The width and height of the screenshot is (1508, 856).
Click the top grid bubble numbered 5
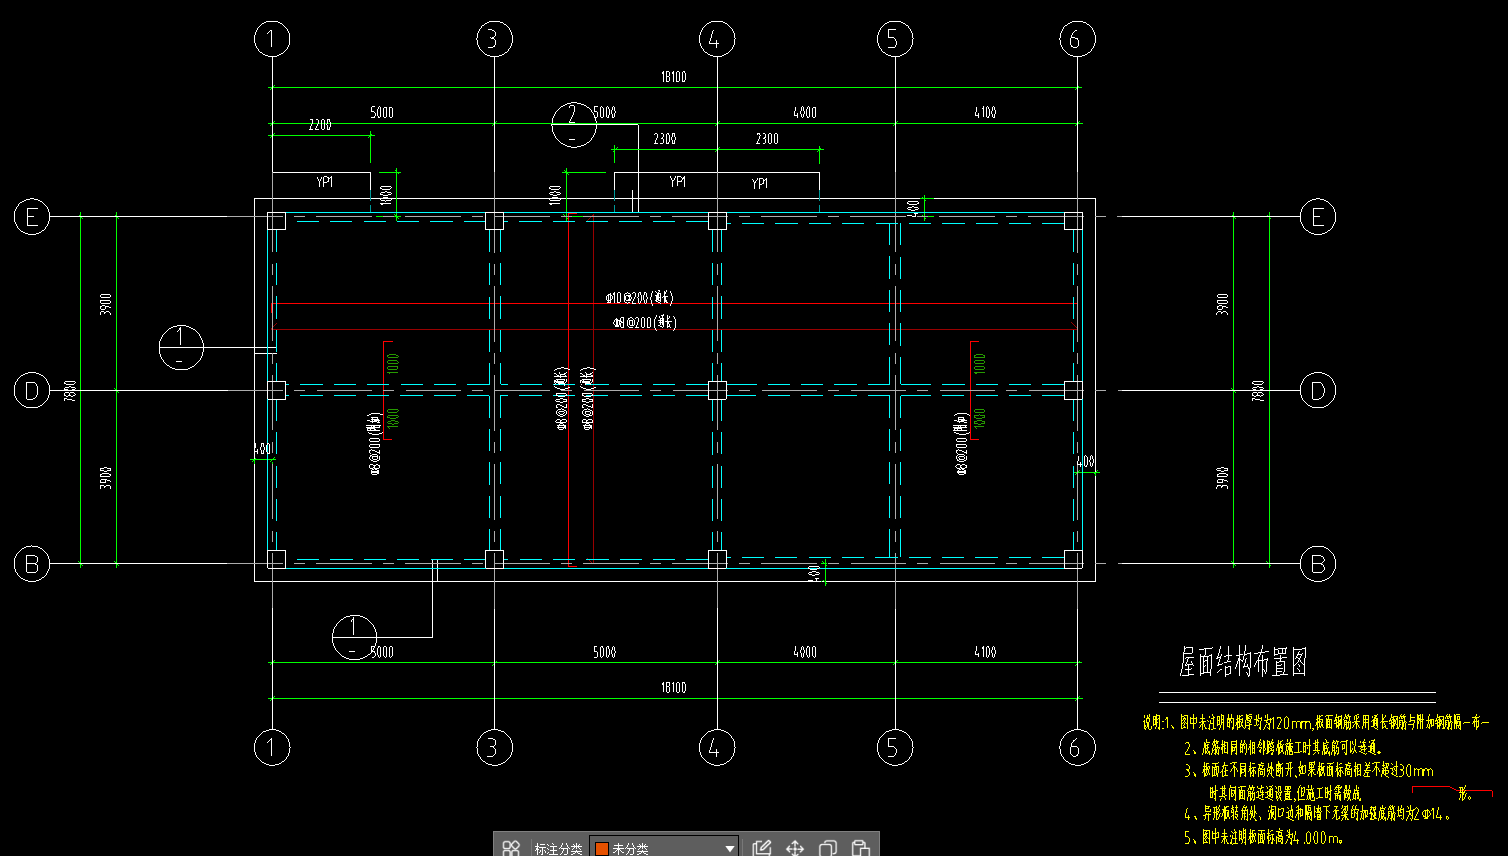(894, 39)
